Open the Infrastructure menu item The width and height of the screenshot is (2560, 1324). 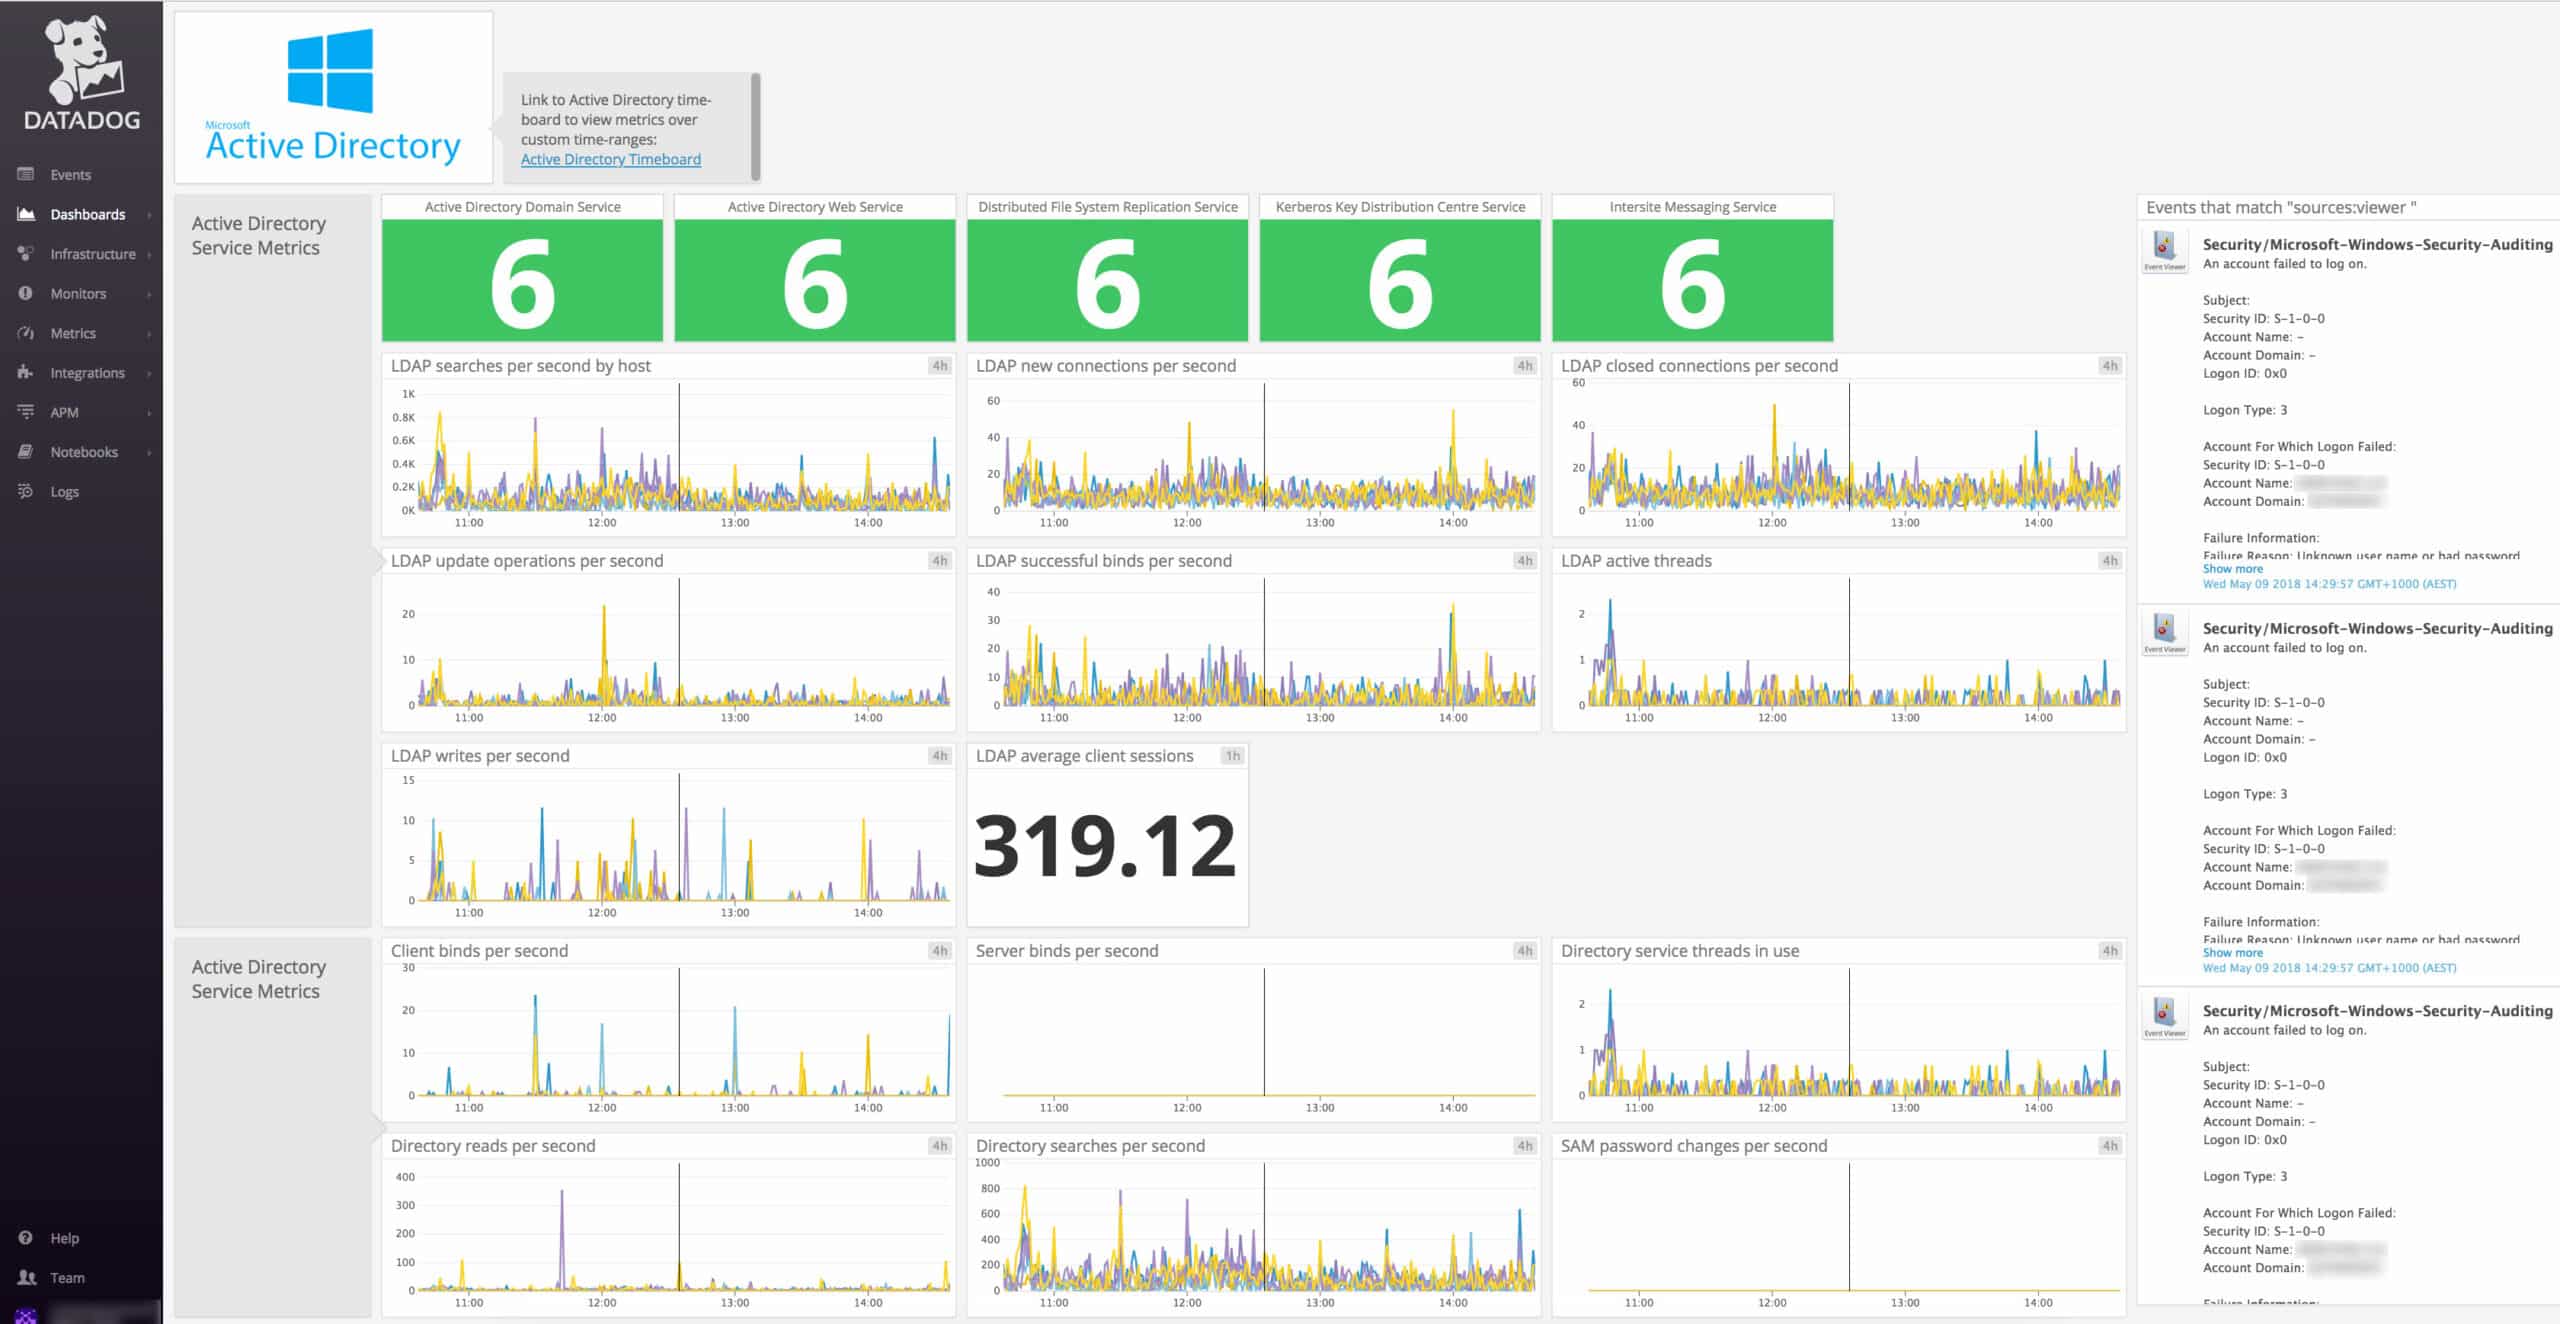93,254
